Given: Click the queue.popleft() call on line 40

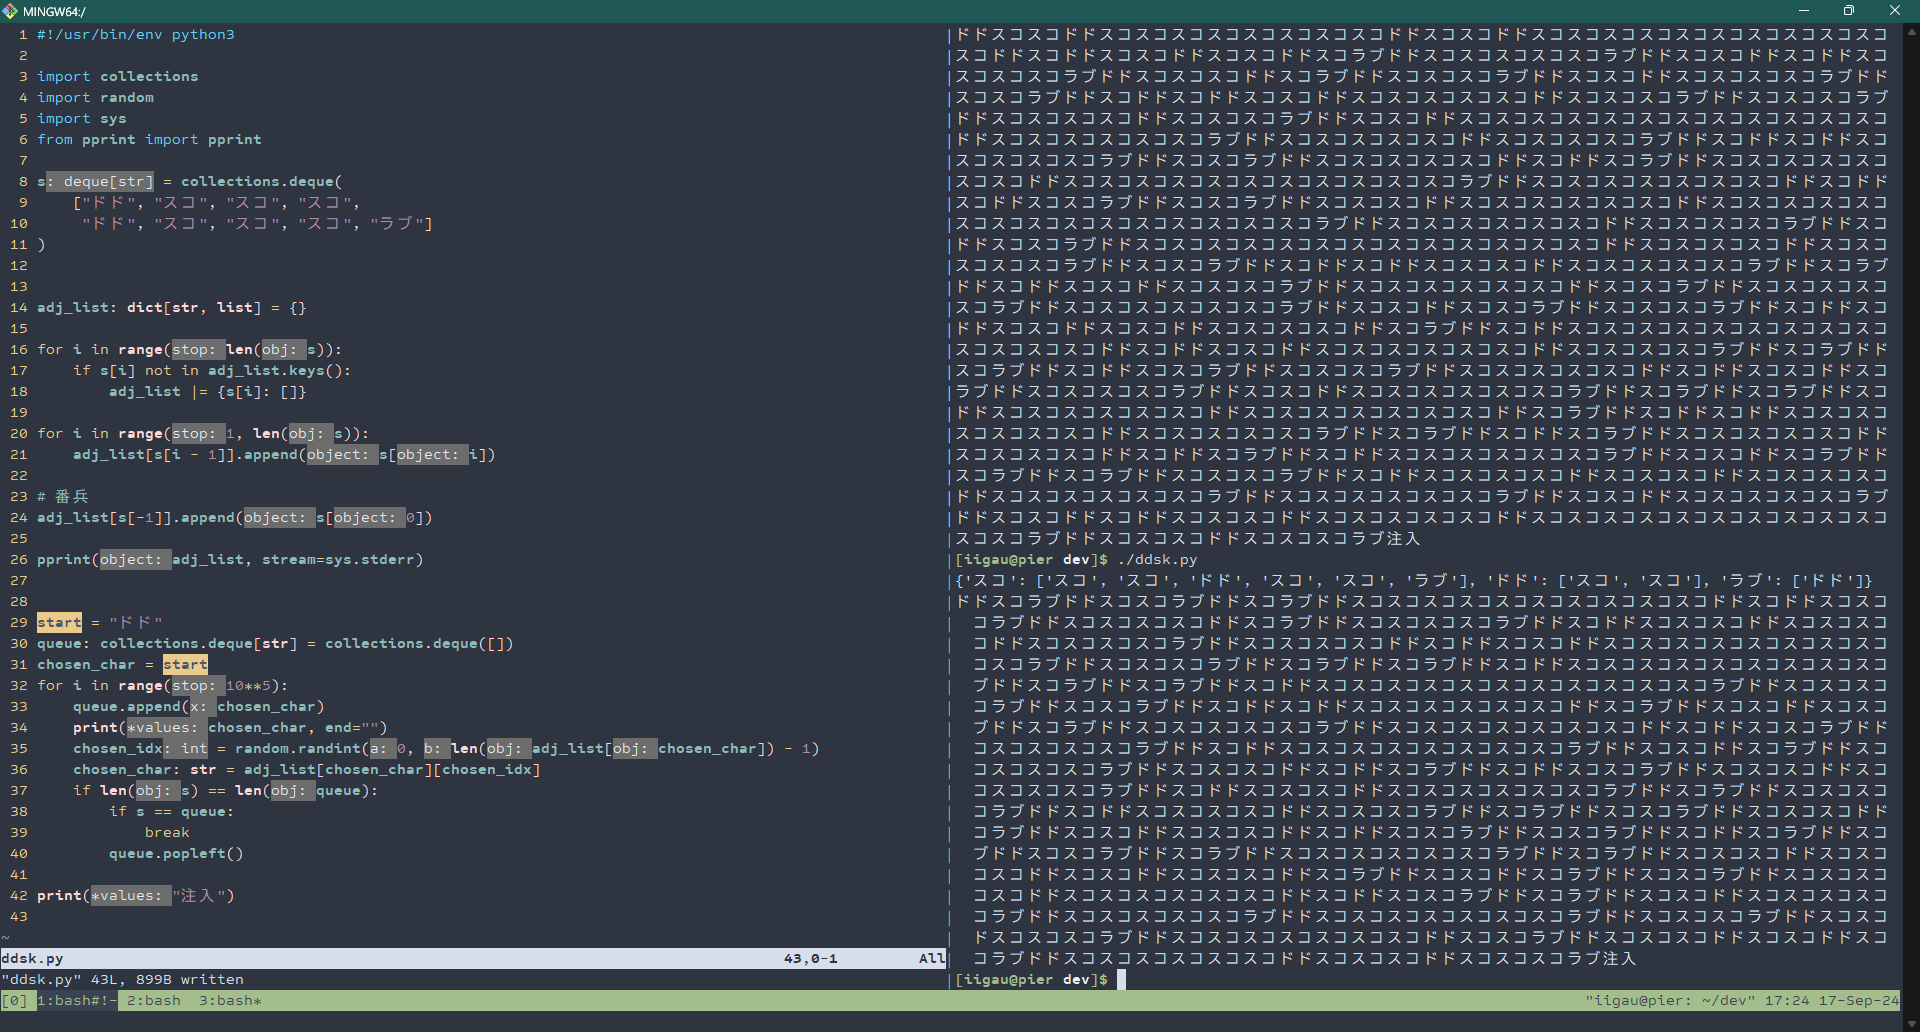Looking at the screenshot, I should 176,854.
